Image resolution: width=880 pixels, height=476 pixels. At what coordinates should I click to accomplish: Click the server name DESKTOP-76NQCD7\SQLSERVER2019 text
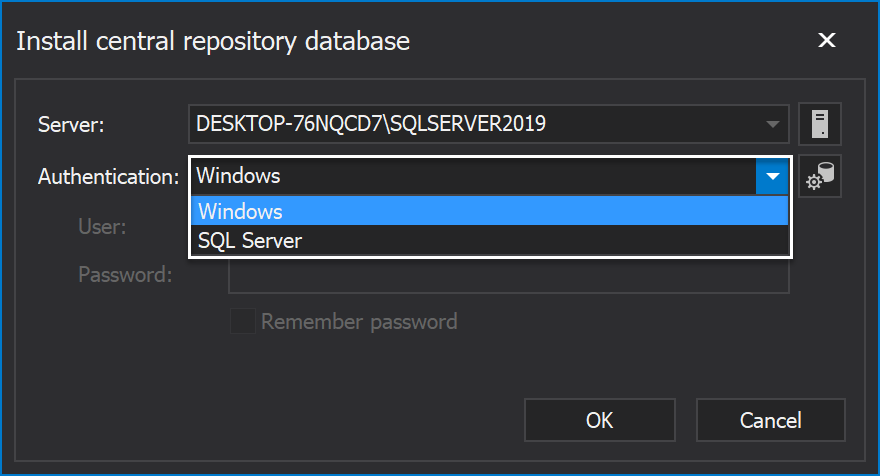371,123
